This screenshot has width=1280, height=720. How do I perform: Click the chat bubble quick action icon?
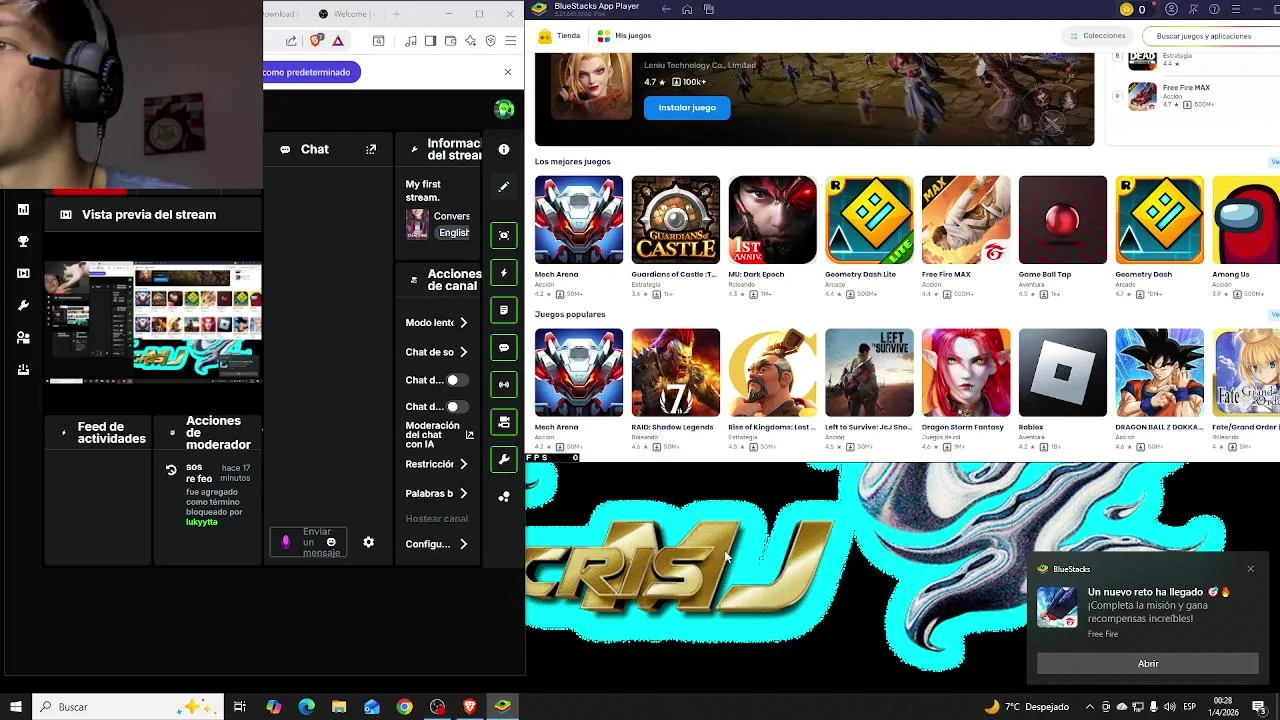tap(504, 347)
